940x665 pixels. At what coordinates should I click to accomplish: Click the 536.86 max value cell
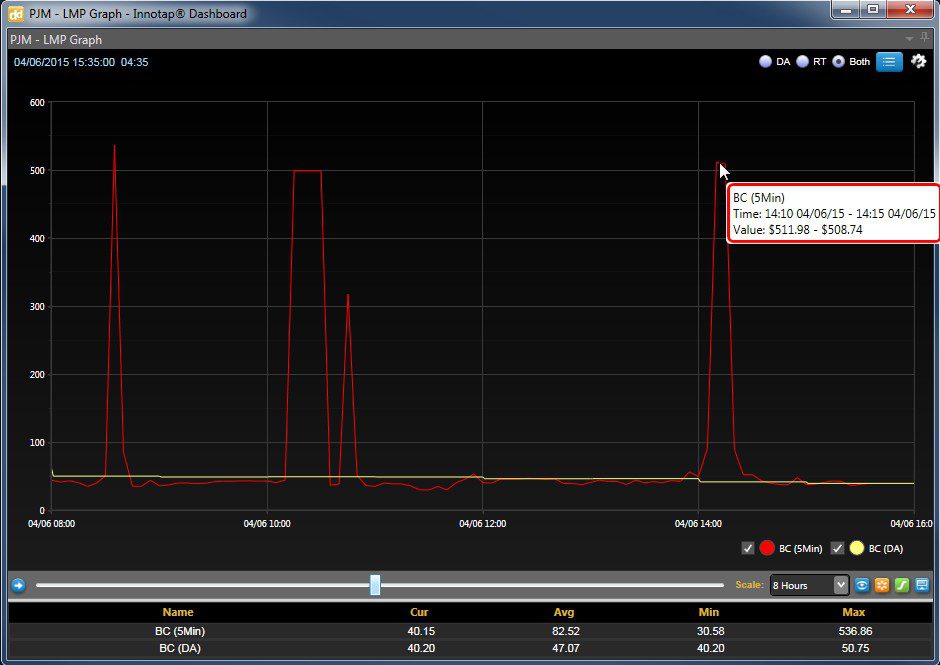(x=855, y=631)
